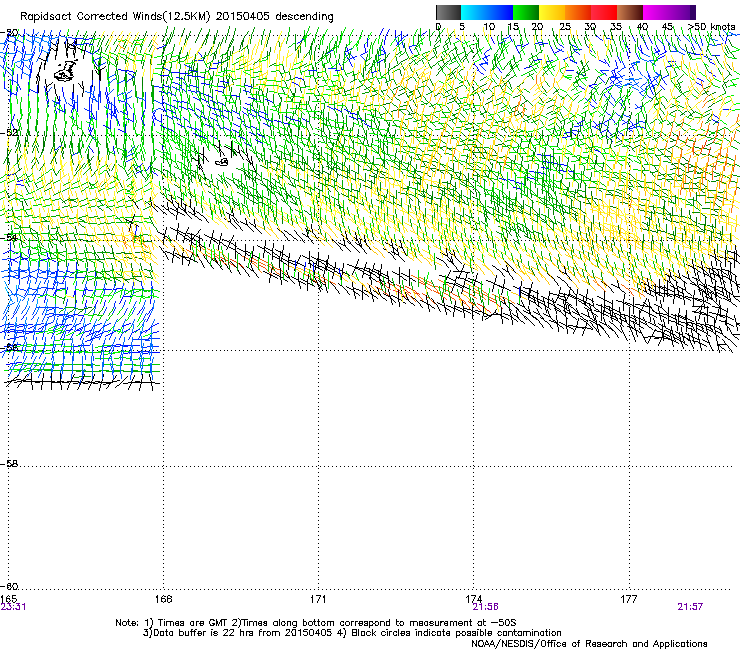Click the dark purple 45-50 knots legend segment
Image resolution: width=740 pixels, height=650 pixels.
pos(682,12)
